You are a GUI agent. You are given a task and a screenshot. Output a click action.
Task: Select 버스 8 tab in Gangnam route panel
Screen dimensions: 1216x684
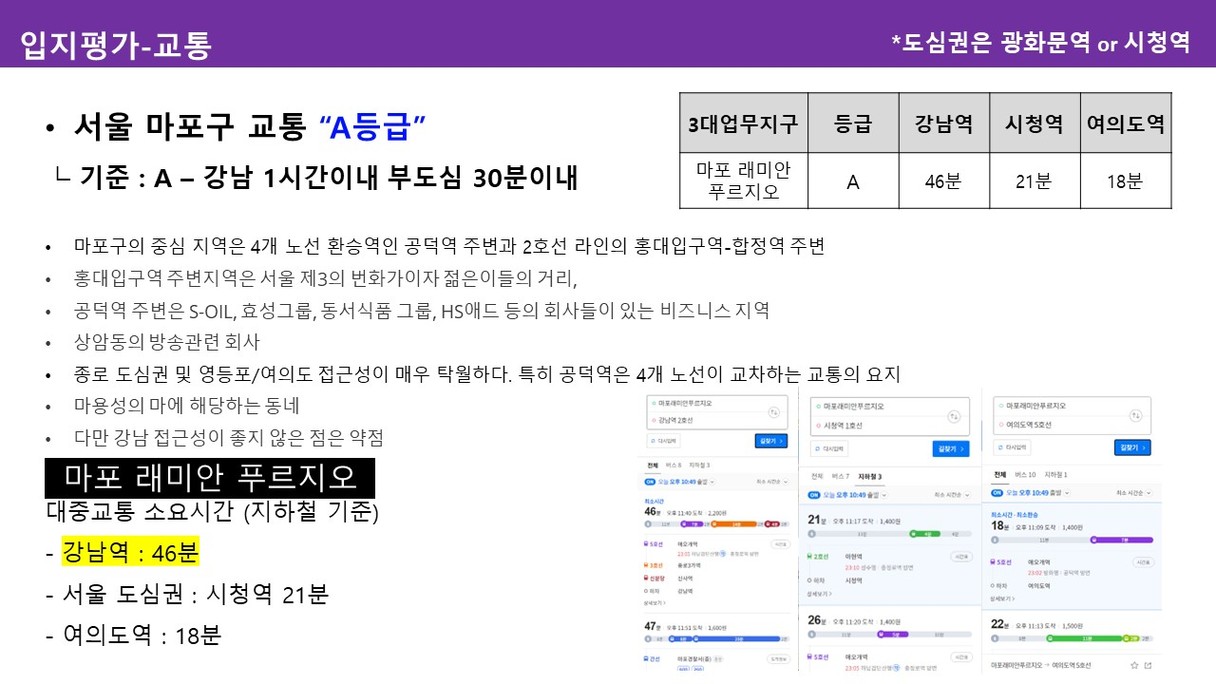673,465
